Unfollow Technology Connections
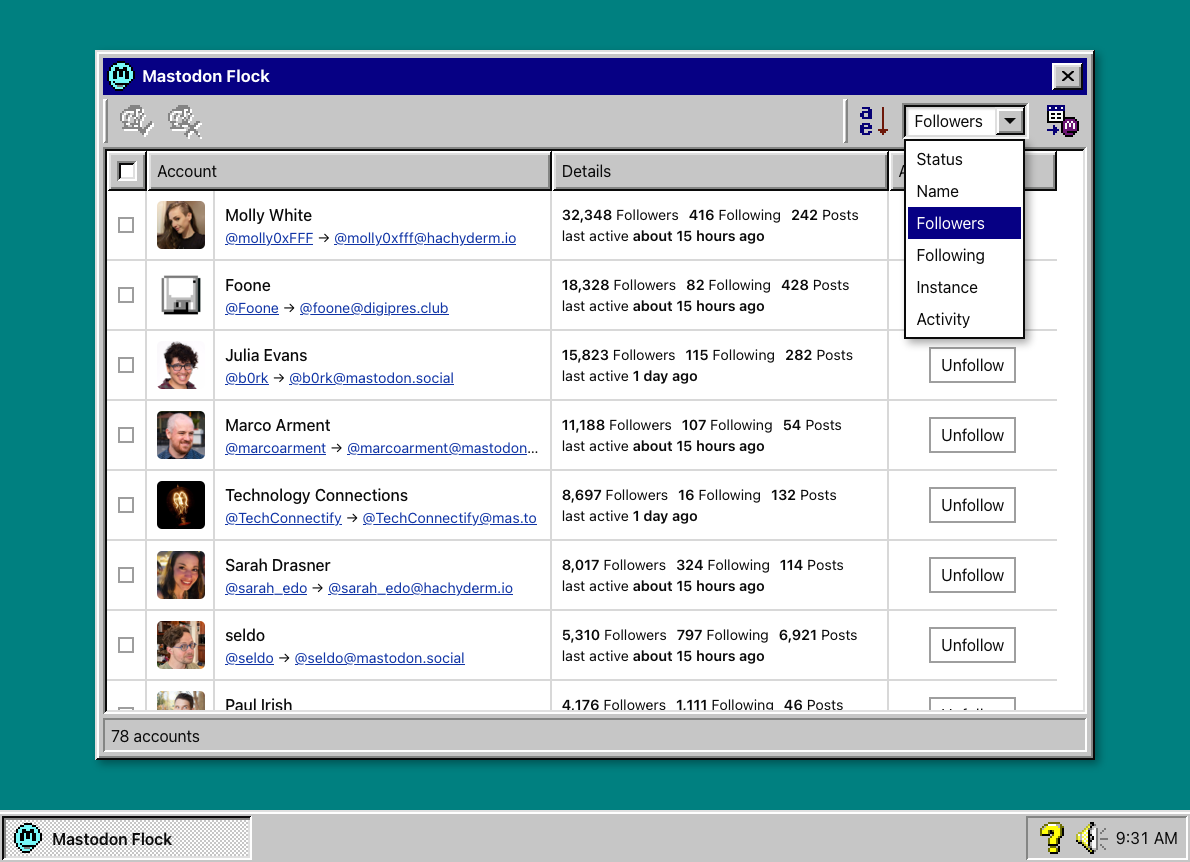The height and width of the screenshot is (862, 1190). pyautogui.click(x=972, y=505)
